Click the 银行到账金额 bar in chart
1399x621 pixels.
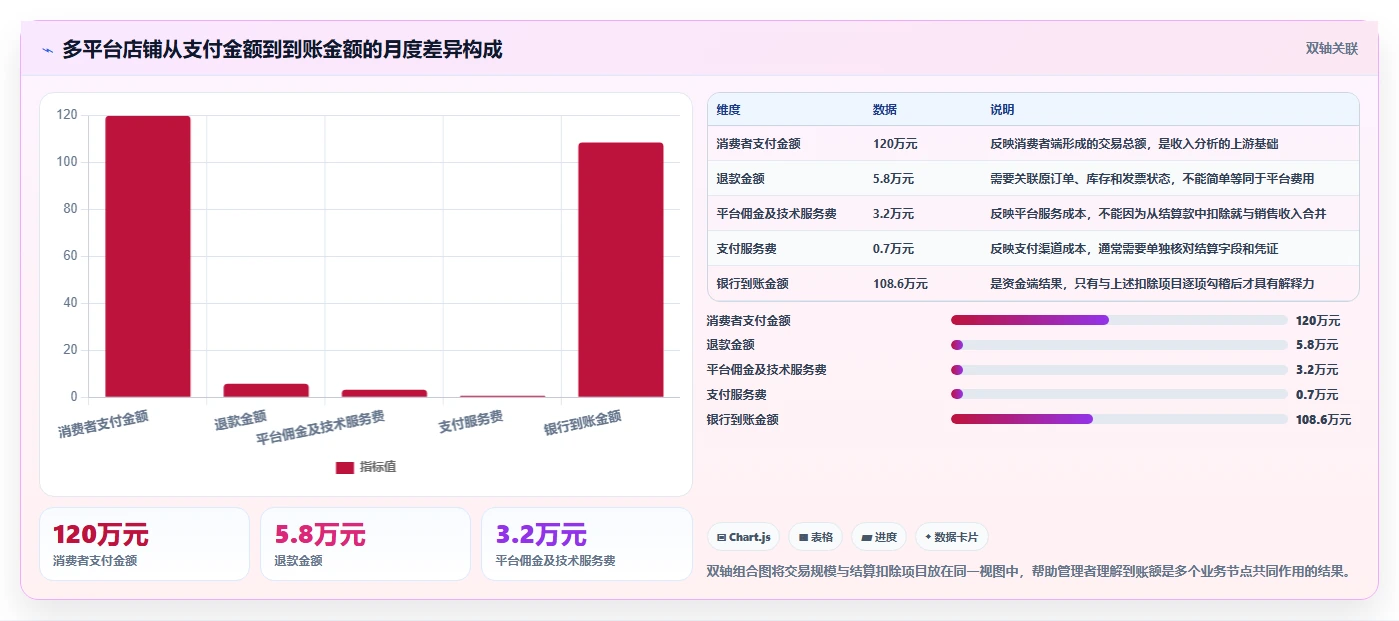pyautogui.click(x=620, y=270)
